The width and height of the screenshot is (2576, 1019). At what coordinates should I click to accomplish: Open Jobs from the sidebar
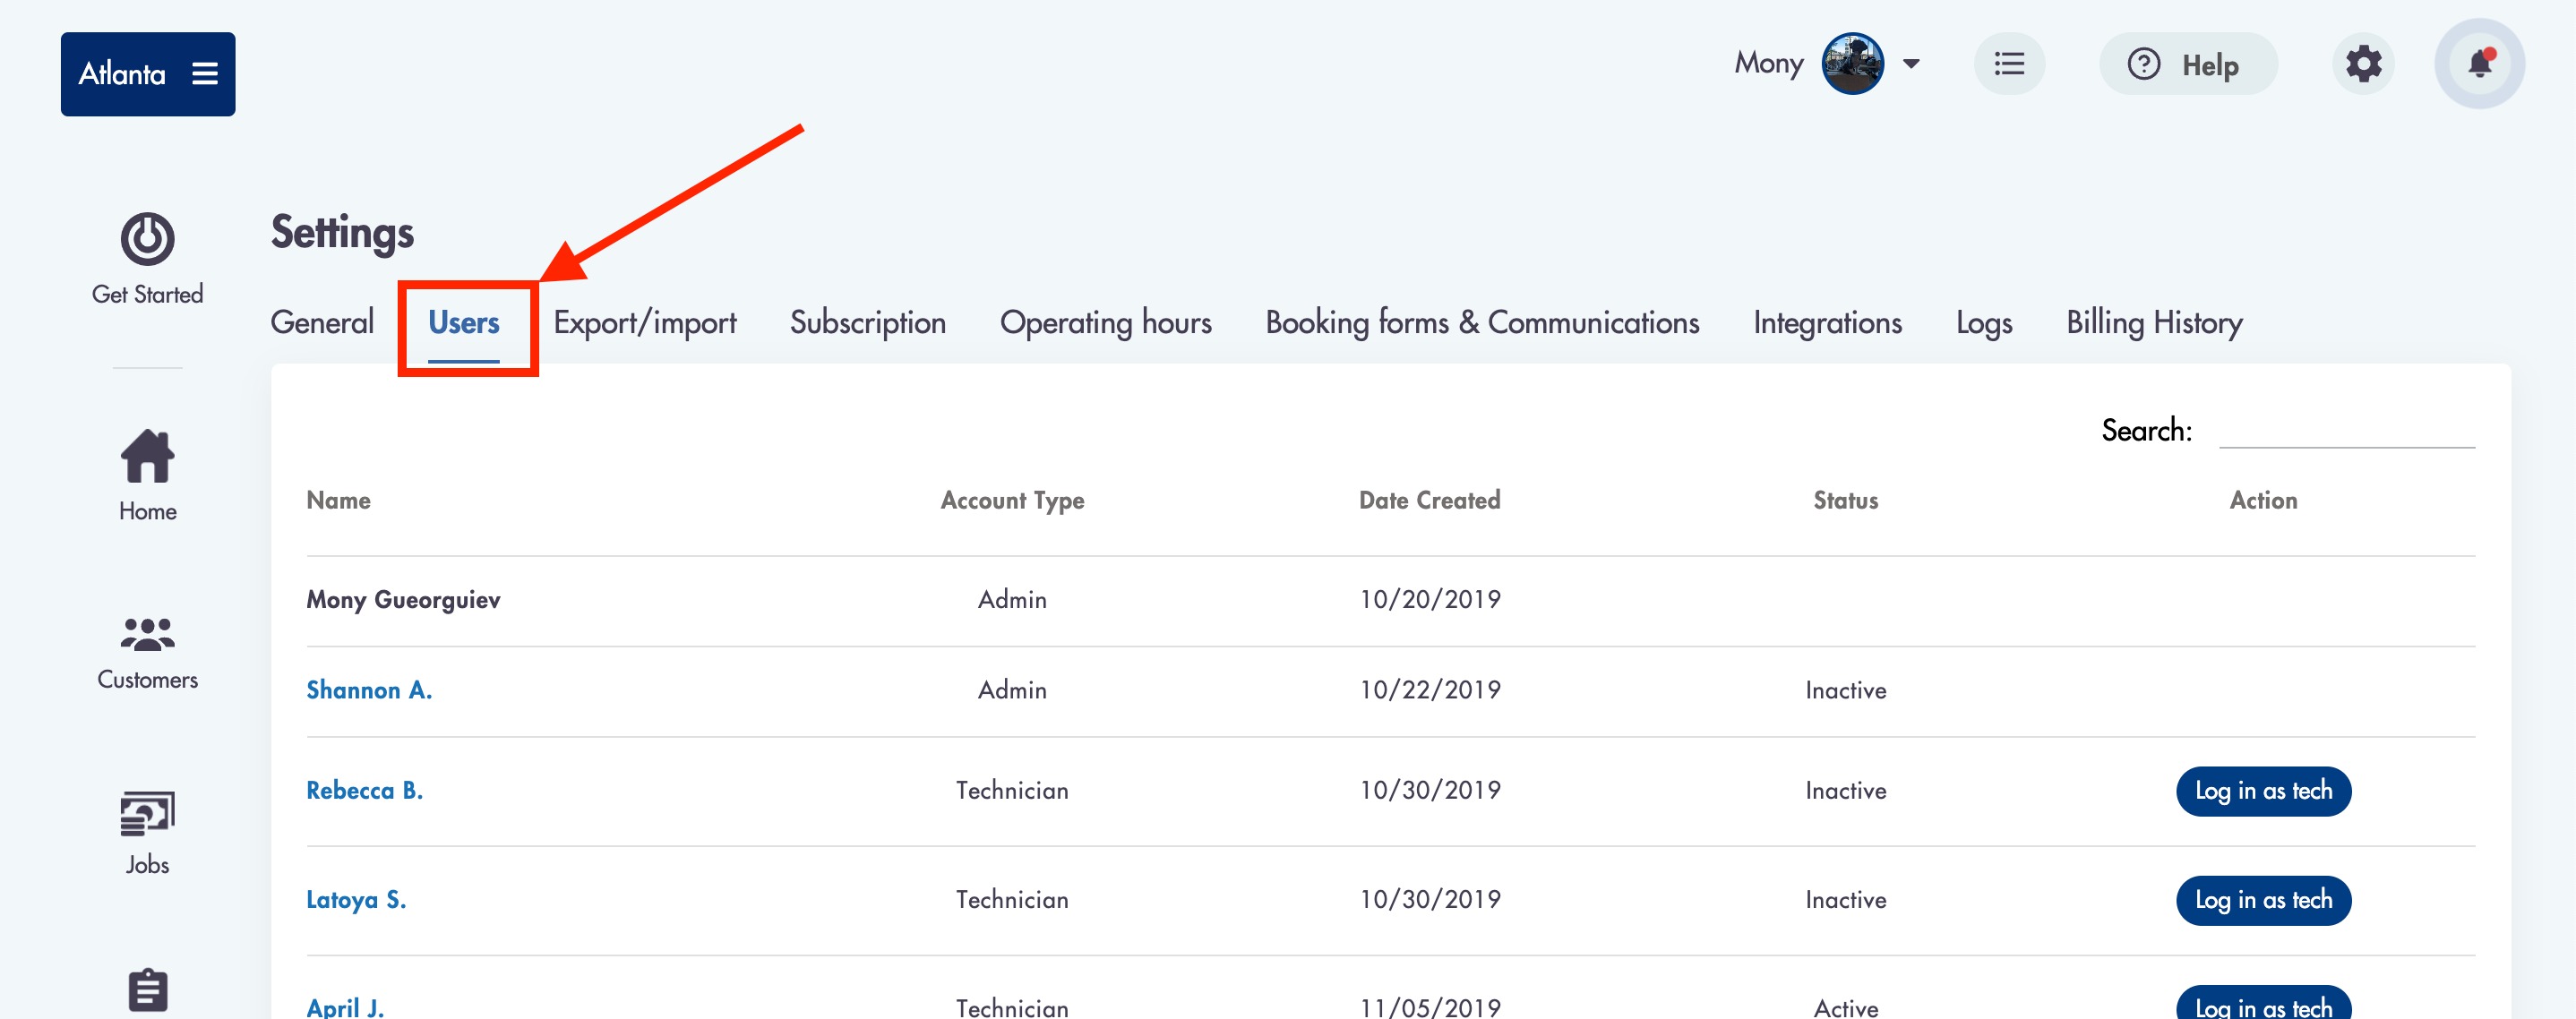[x=147, y=834]
